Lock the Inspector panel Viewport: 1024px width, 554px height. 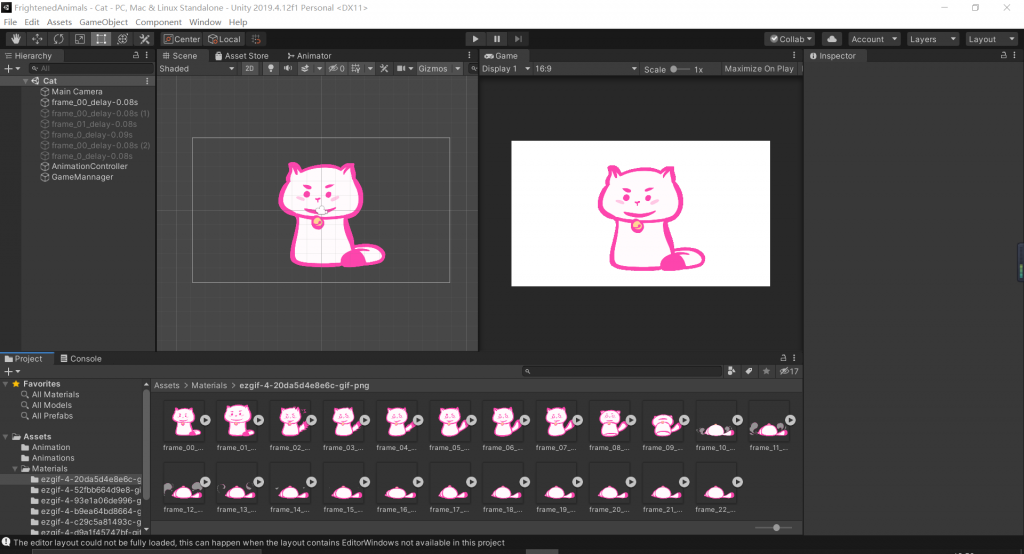pyautogui.click(x=1004, y=56)
